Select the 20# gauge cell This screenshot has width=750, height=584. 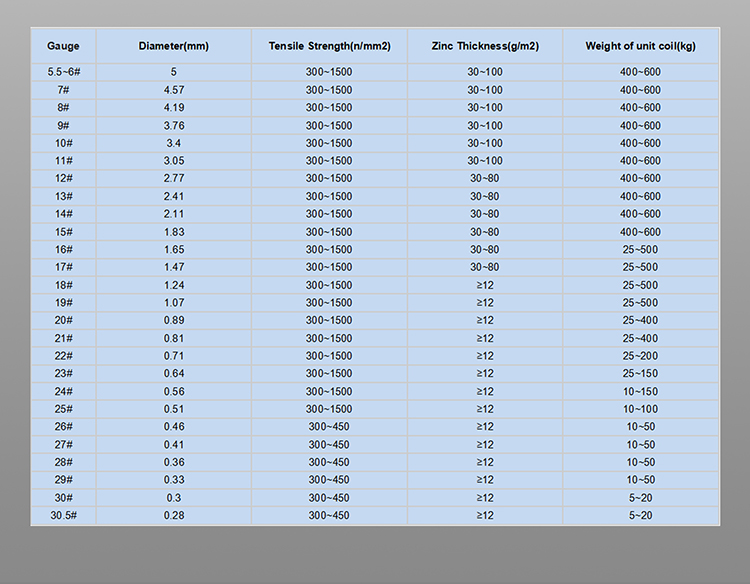coord(63,320)
